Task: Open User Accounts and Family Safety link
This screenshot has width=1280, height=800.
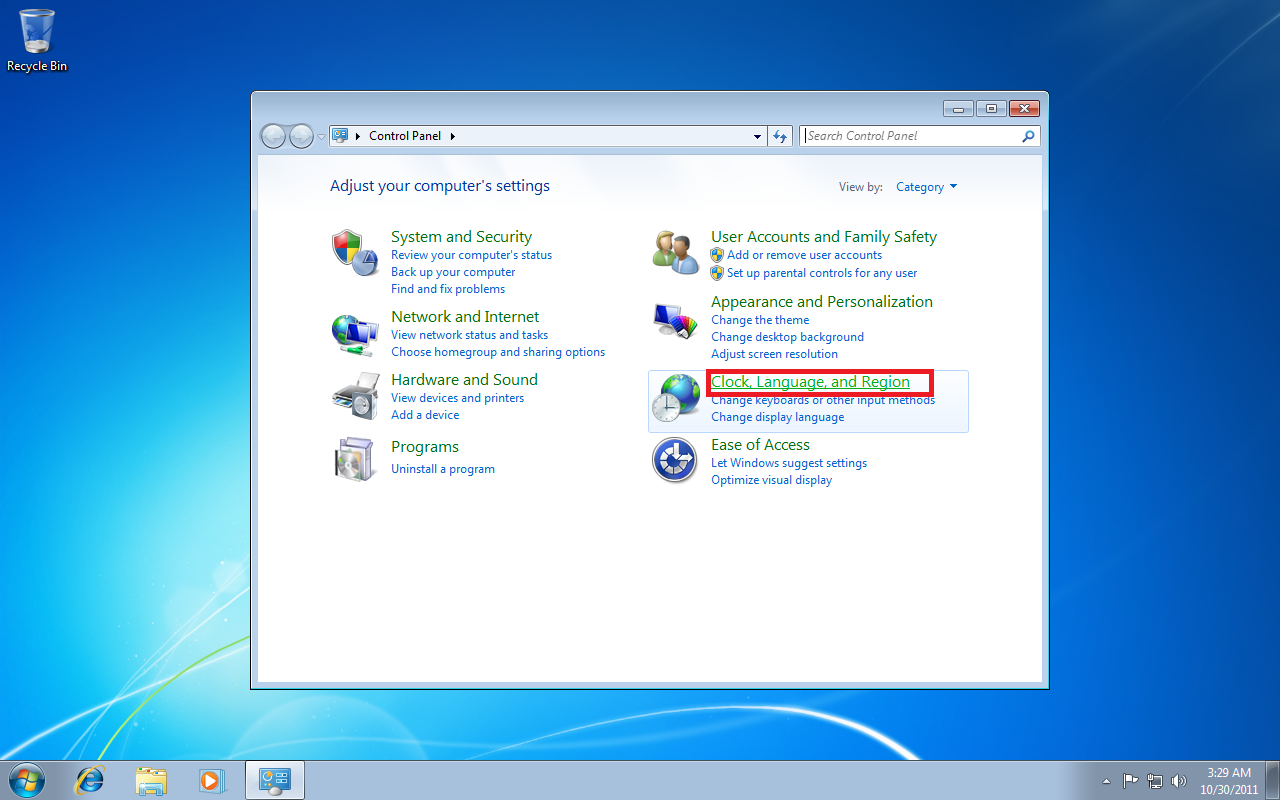Action: [824, 237]
